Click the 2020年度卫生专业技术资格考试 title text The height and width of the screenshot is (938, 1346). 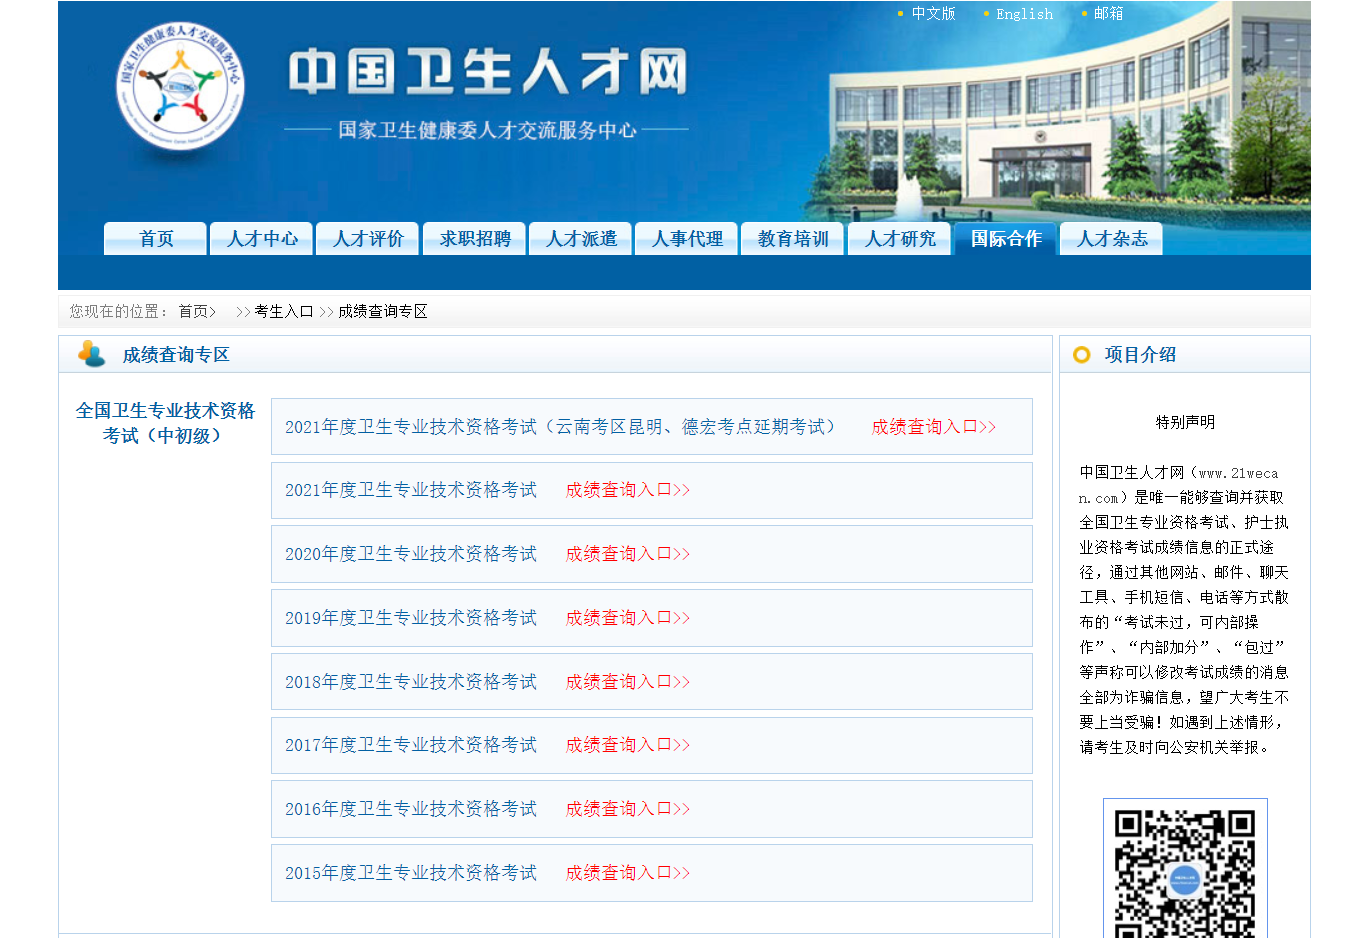pyautogui.click(x=411, y=554)
